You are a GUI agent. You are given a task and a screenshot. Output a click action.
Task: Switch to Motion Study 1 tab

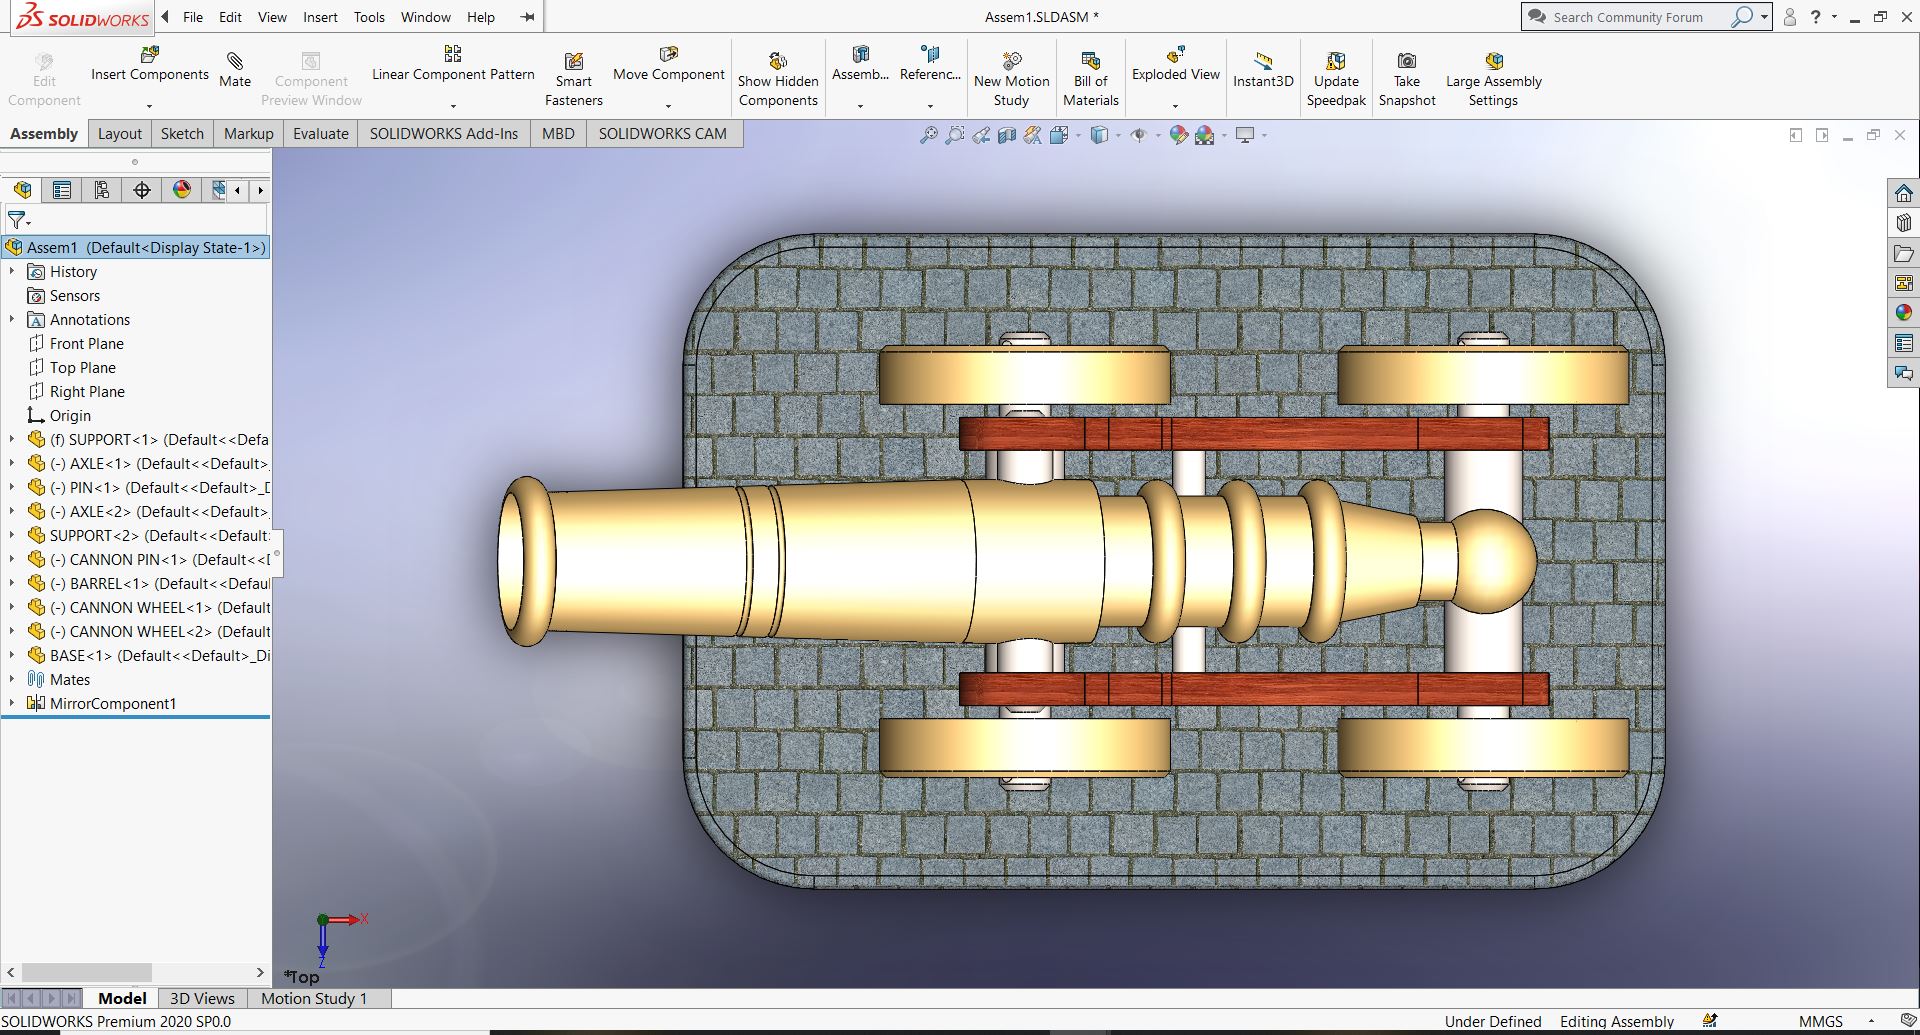tap(314, 998)
